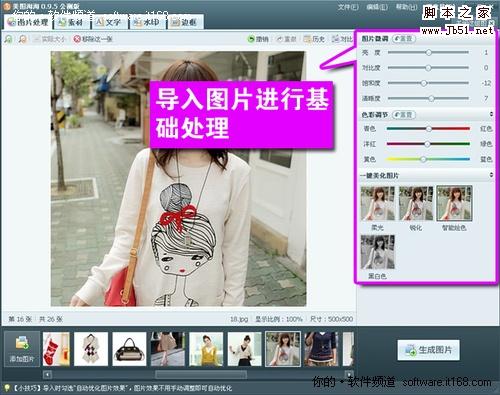The width and height of the screenshot is (500, 395).
Task: Apply the 智能绘色 effect thumbnail
Action: click(454, 204)
